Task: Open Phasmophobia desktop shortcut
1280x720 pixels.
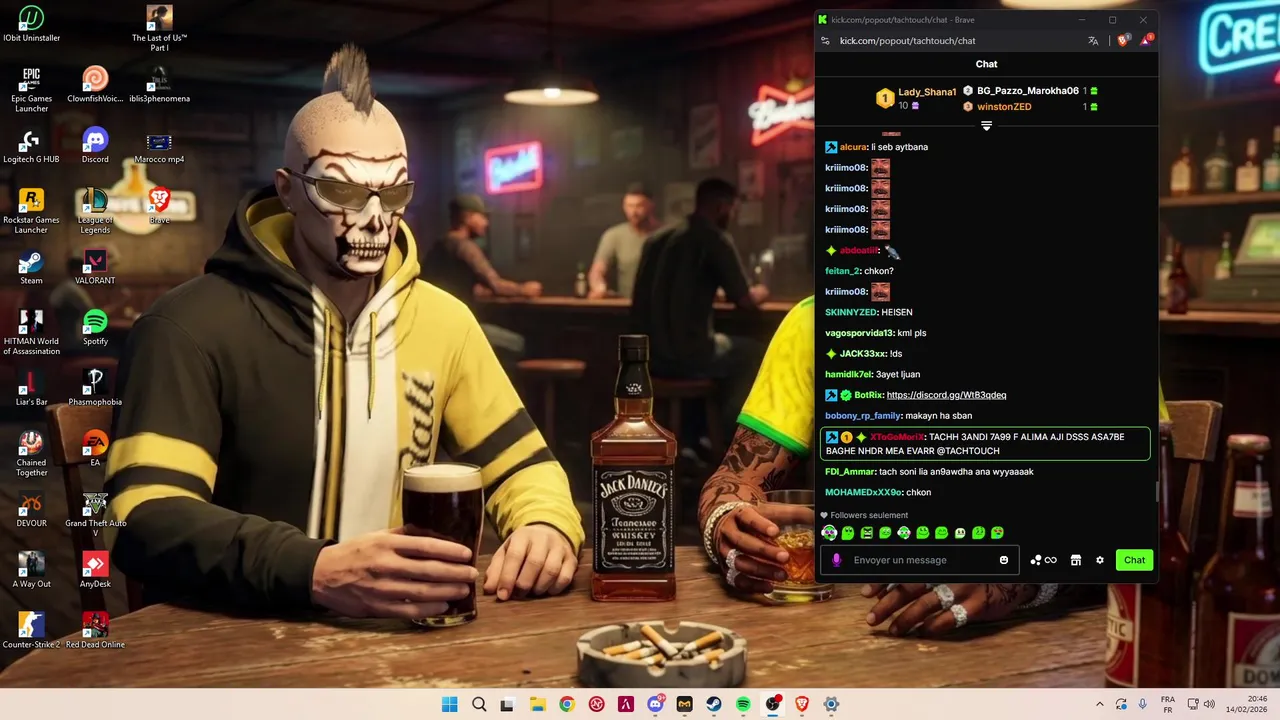Action: [x=95, y=388]
